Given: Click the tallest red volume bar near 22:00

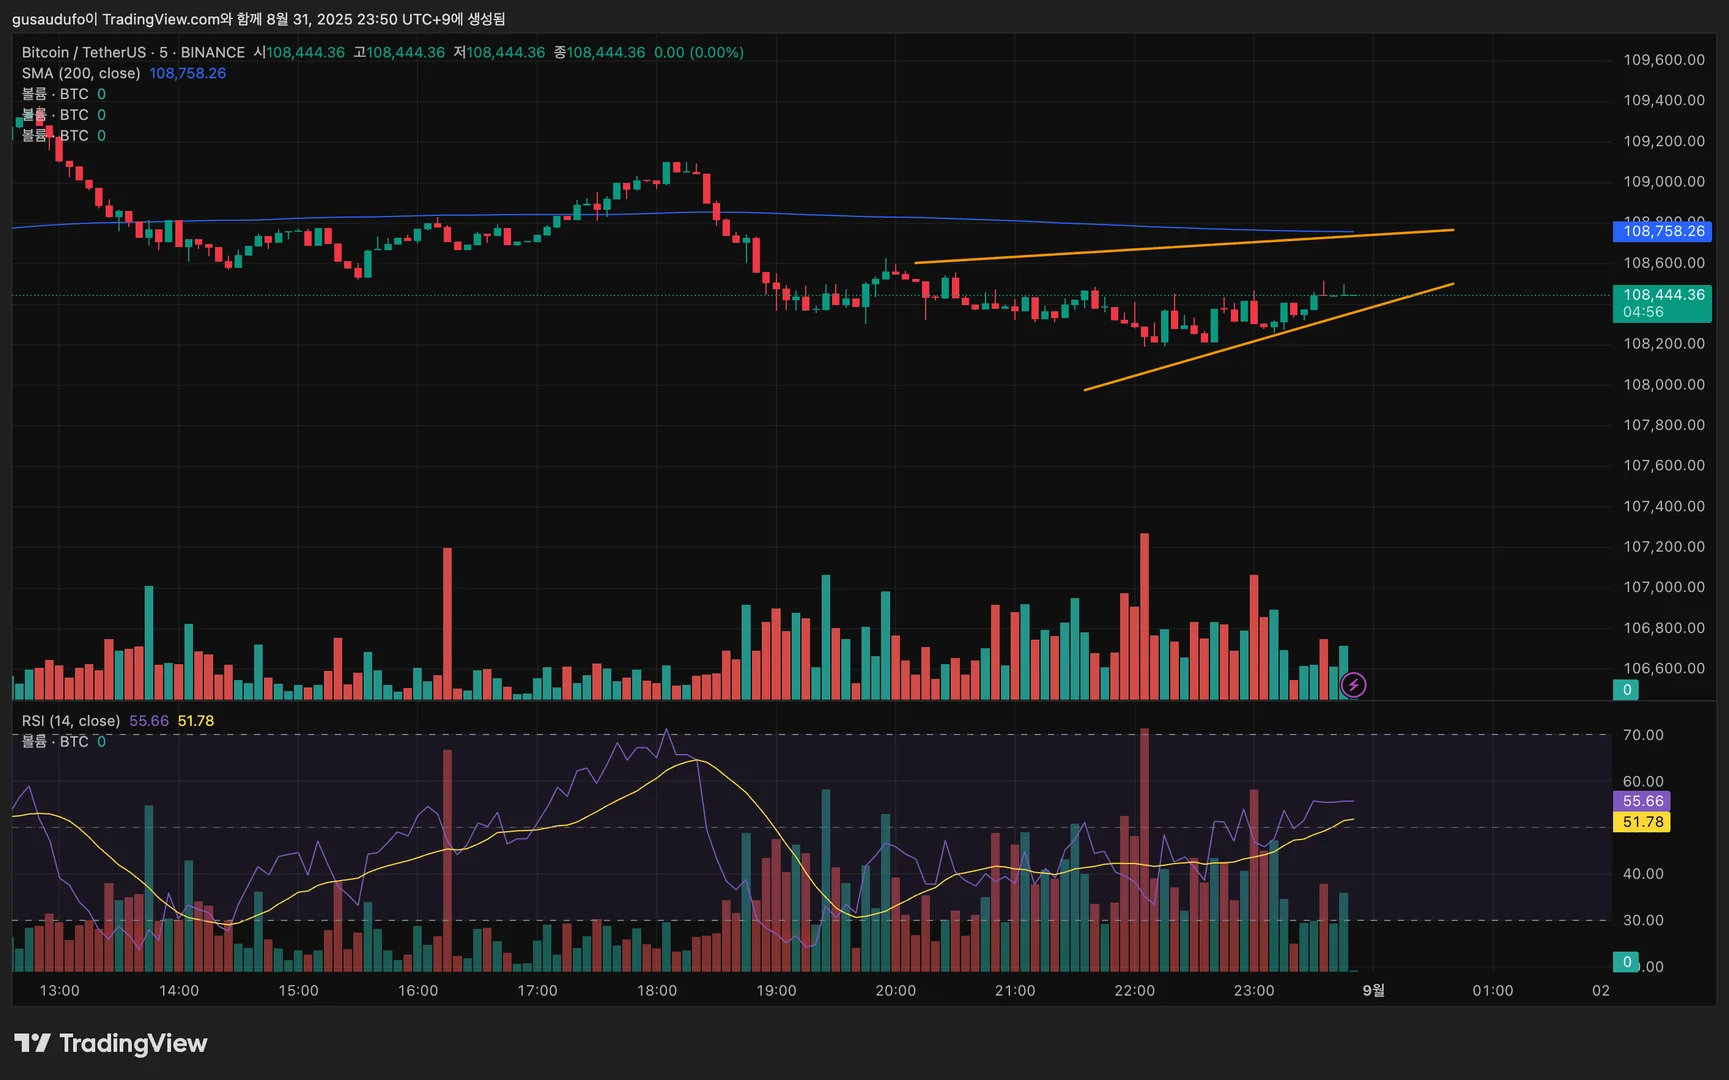Looking at the screenshot, I should point(1144,616).
